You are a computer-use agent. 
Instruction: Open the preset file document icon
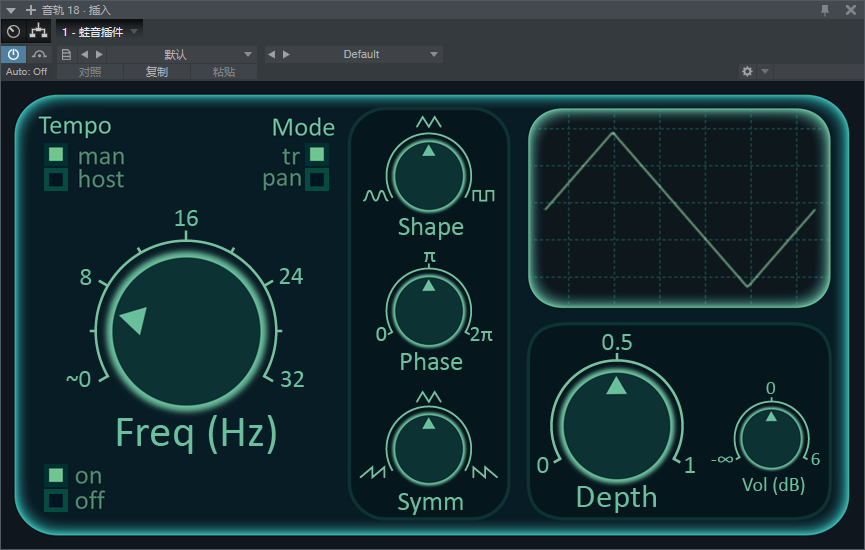(66, 54)
